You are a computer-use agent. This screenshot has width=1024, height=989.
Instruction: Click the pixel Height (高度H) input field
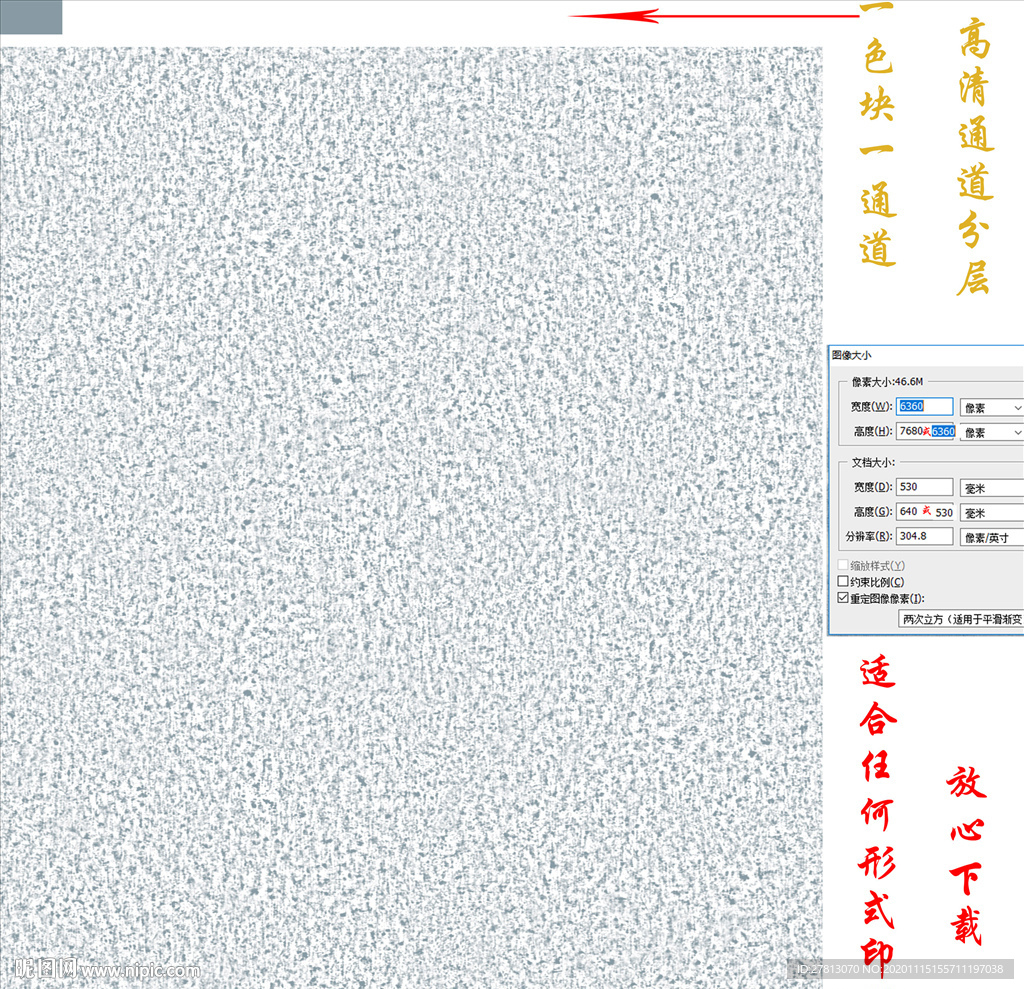click(926, 431)
